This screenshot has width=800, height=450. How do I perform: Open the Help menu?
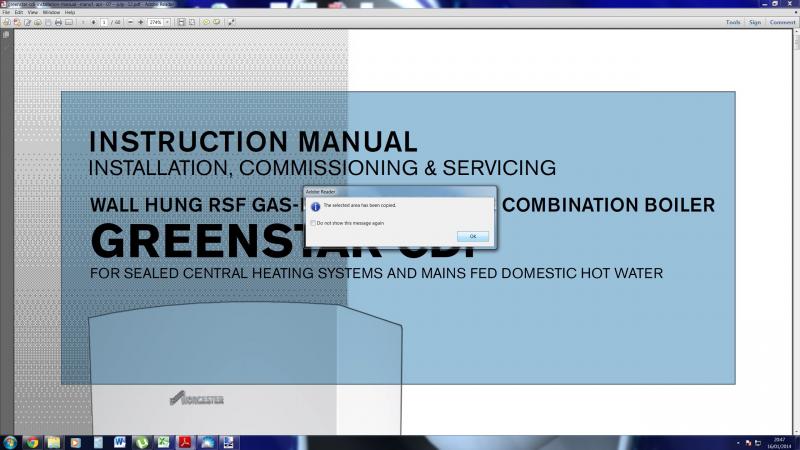(x=70, y=12)
